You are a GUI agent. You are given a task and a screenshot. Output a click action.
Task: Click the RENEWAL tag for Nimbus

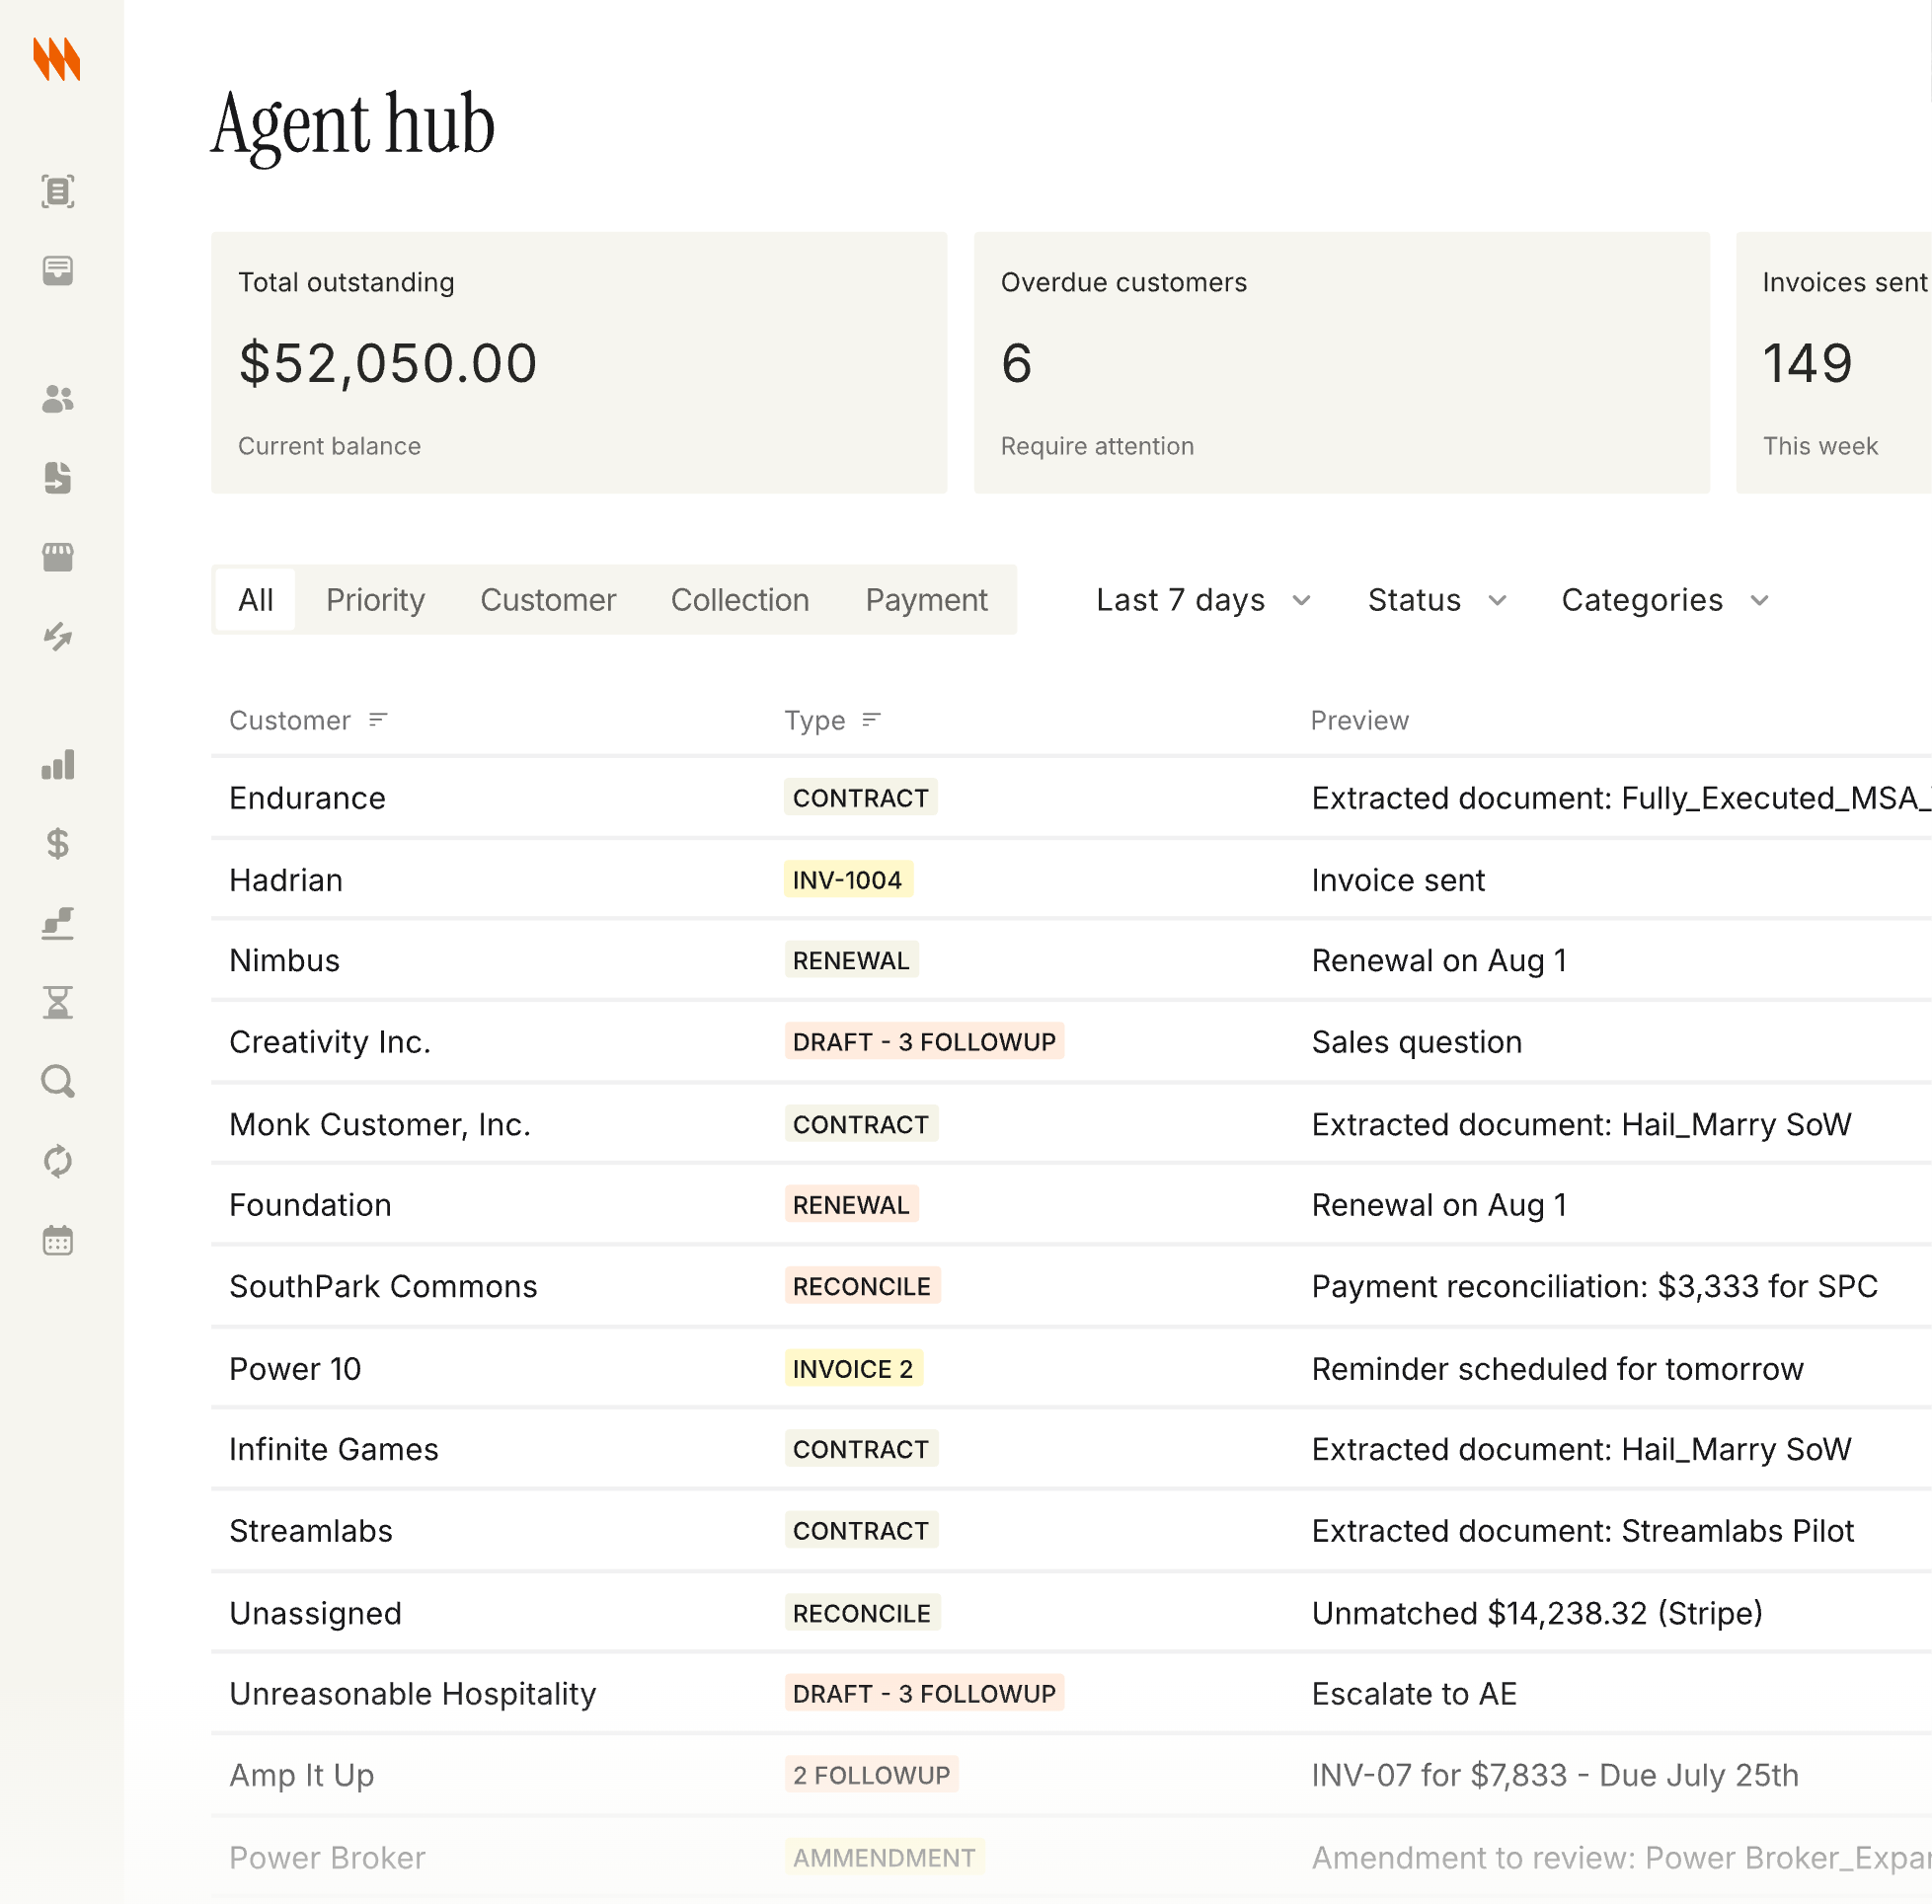(851, 960)
